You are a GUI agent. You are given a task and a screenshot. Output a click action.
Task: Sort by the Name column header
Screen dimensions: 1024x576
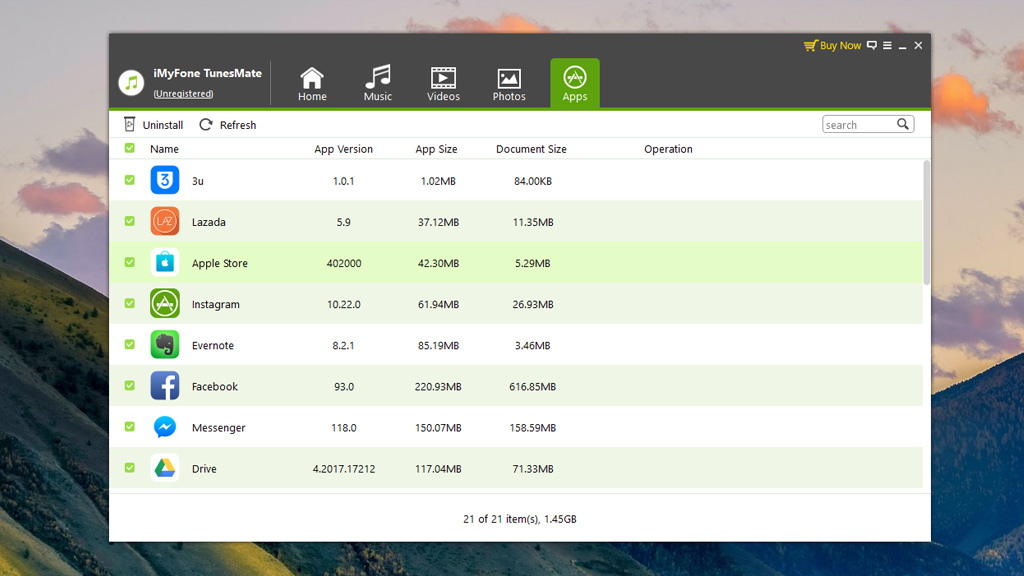pos(164,149)
